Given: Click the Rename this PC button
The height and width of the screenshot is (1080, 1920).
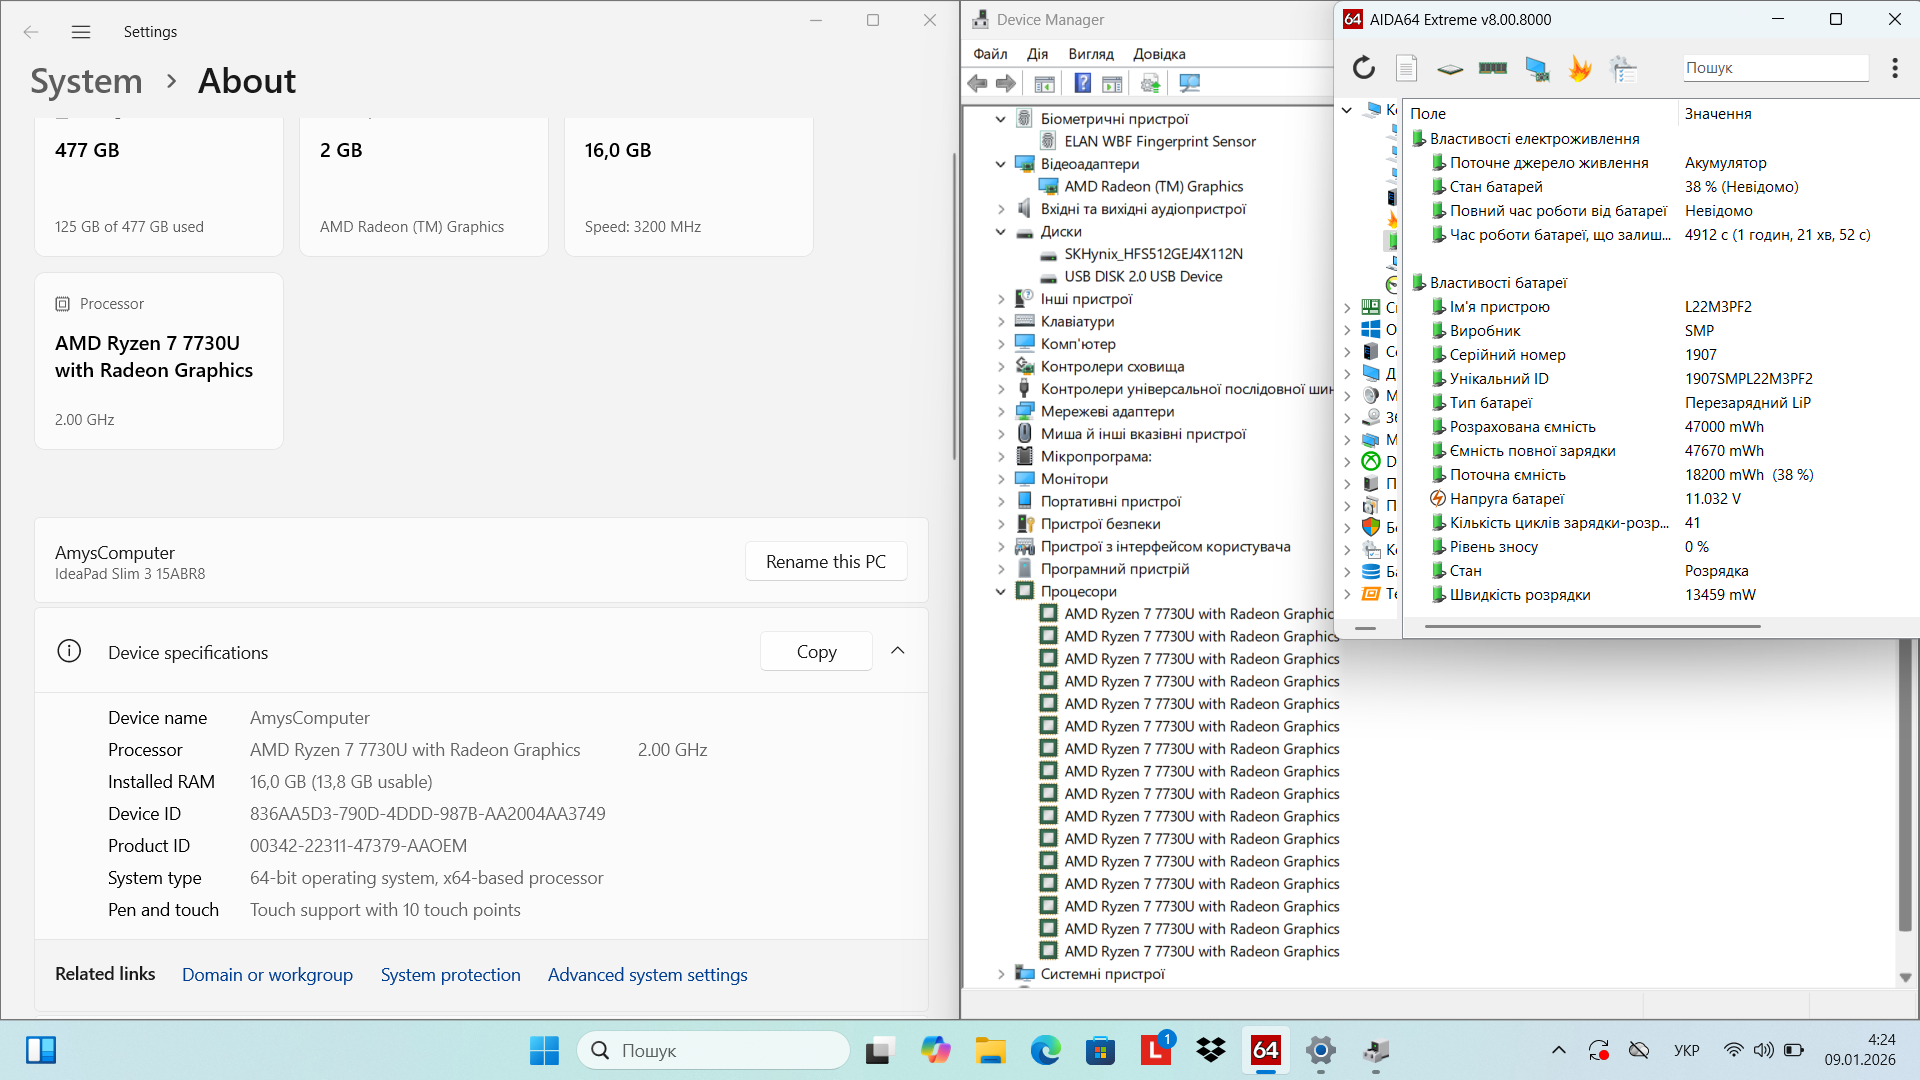Looking at the screenshot, I should tap(825, 562).
